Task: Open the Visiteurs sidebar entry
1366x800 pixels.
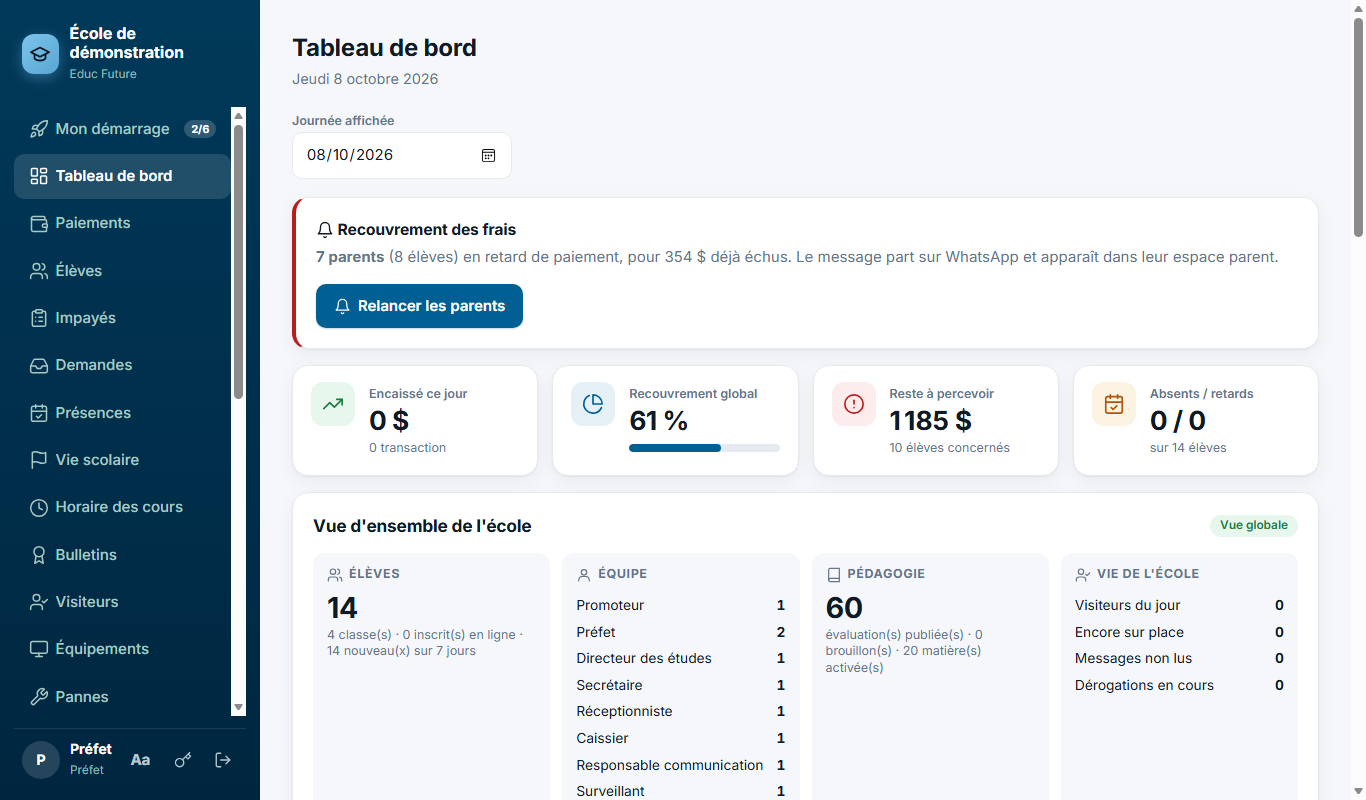Action: click(x=122, y=602)
